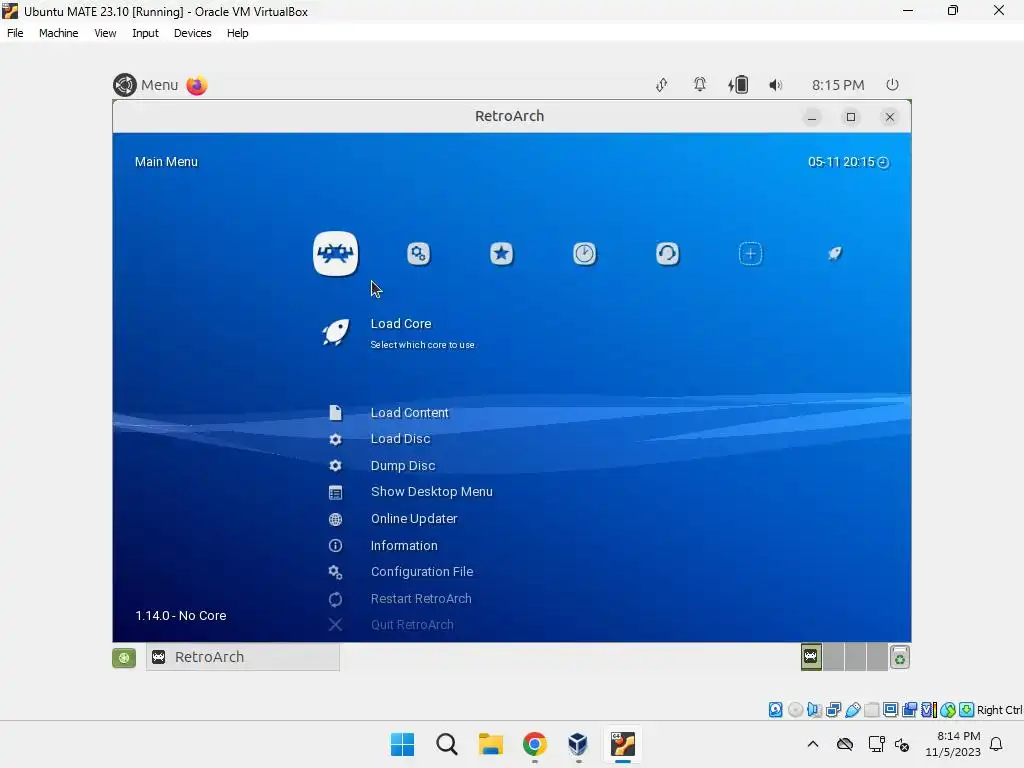The height and width of the screenshot is (768, 1024).
Task: Click the 05-11 20:15 RetroArch clock
Action: [848, 162]
